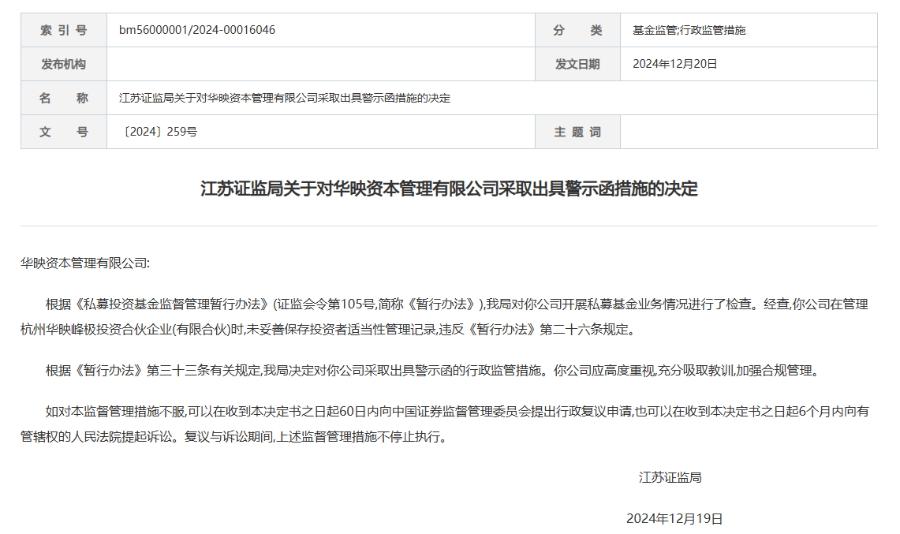The width and height of the screenshot is (900, 534).
Task: Click the empty 发布机构 value cell
Action: pos(321,64)
